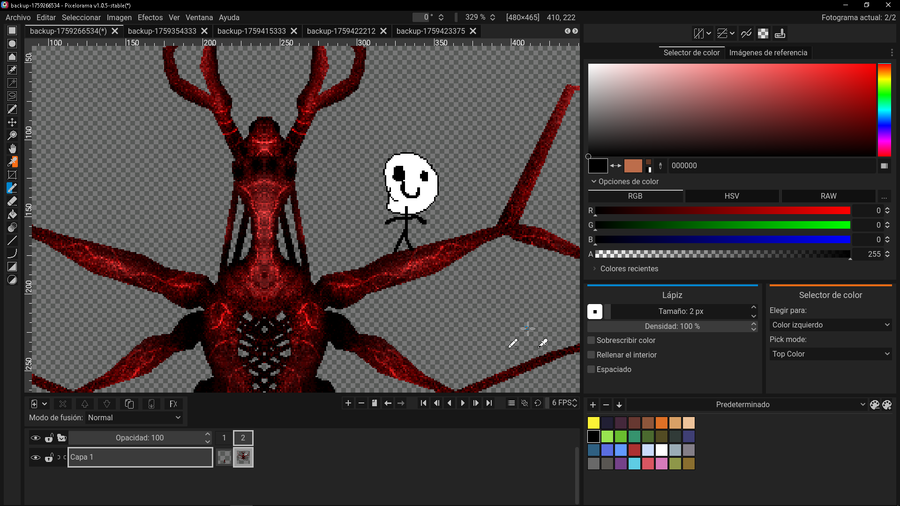The height and width of the screenshot is (506, 900).
Task: Enable the Espaciado checkbox
Action: click(x=591, y=369)
